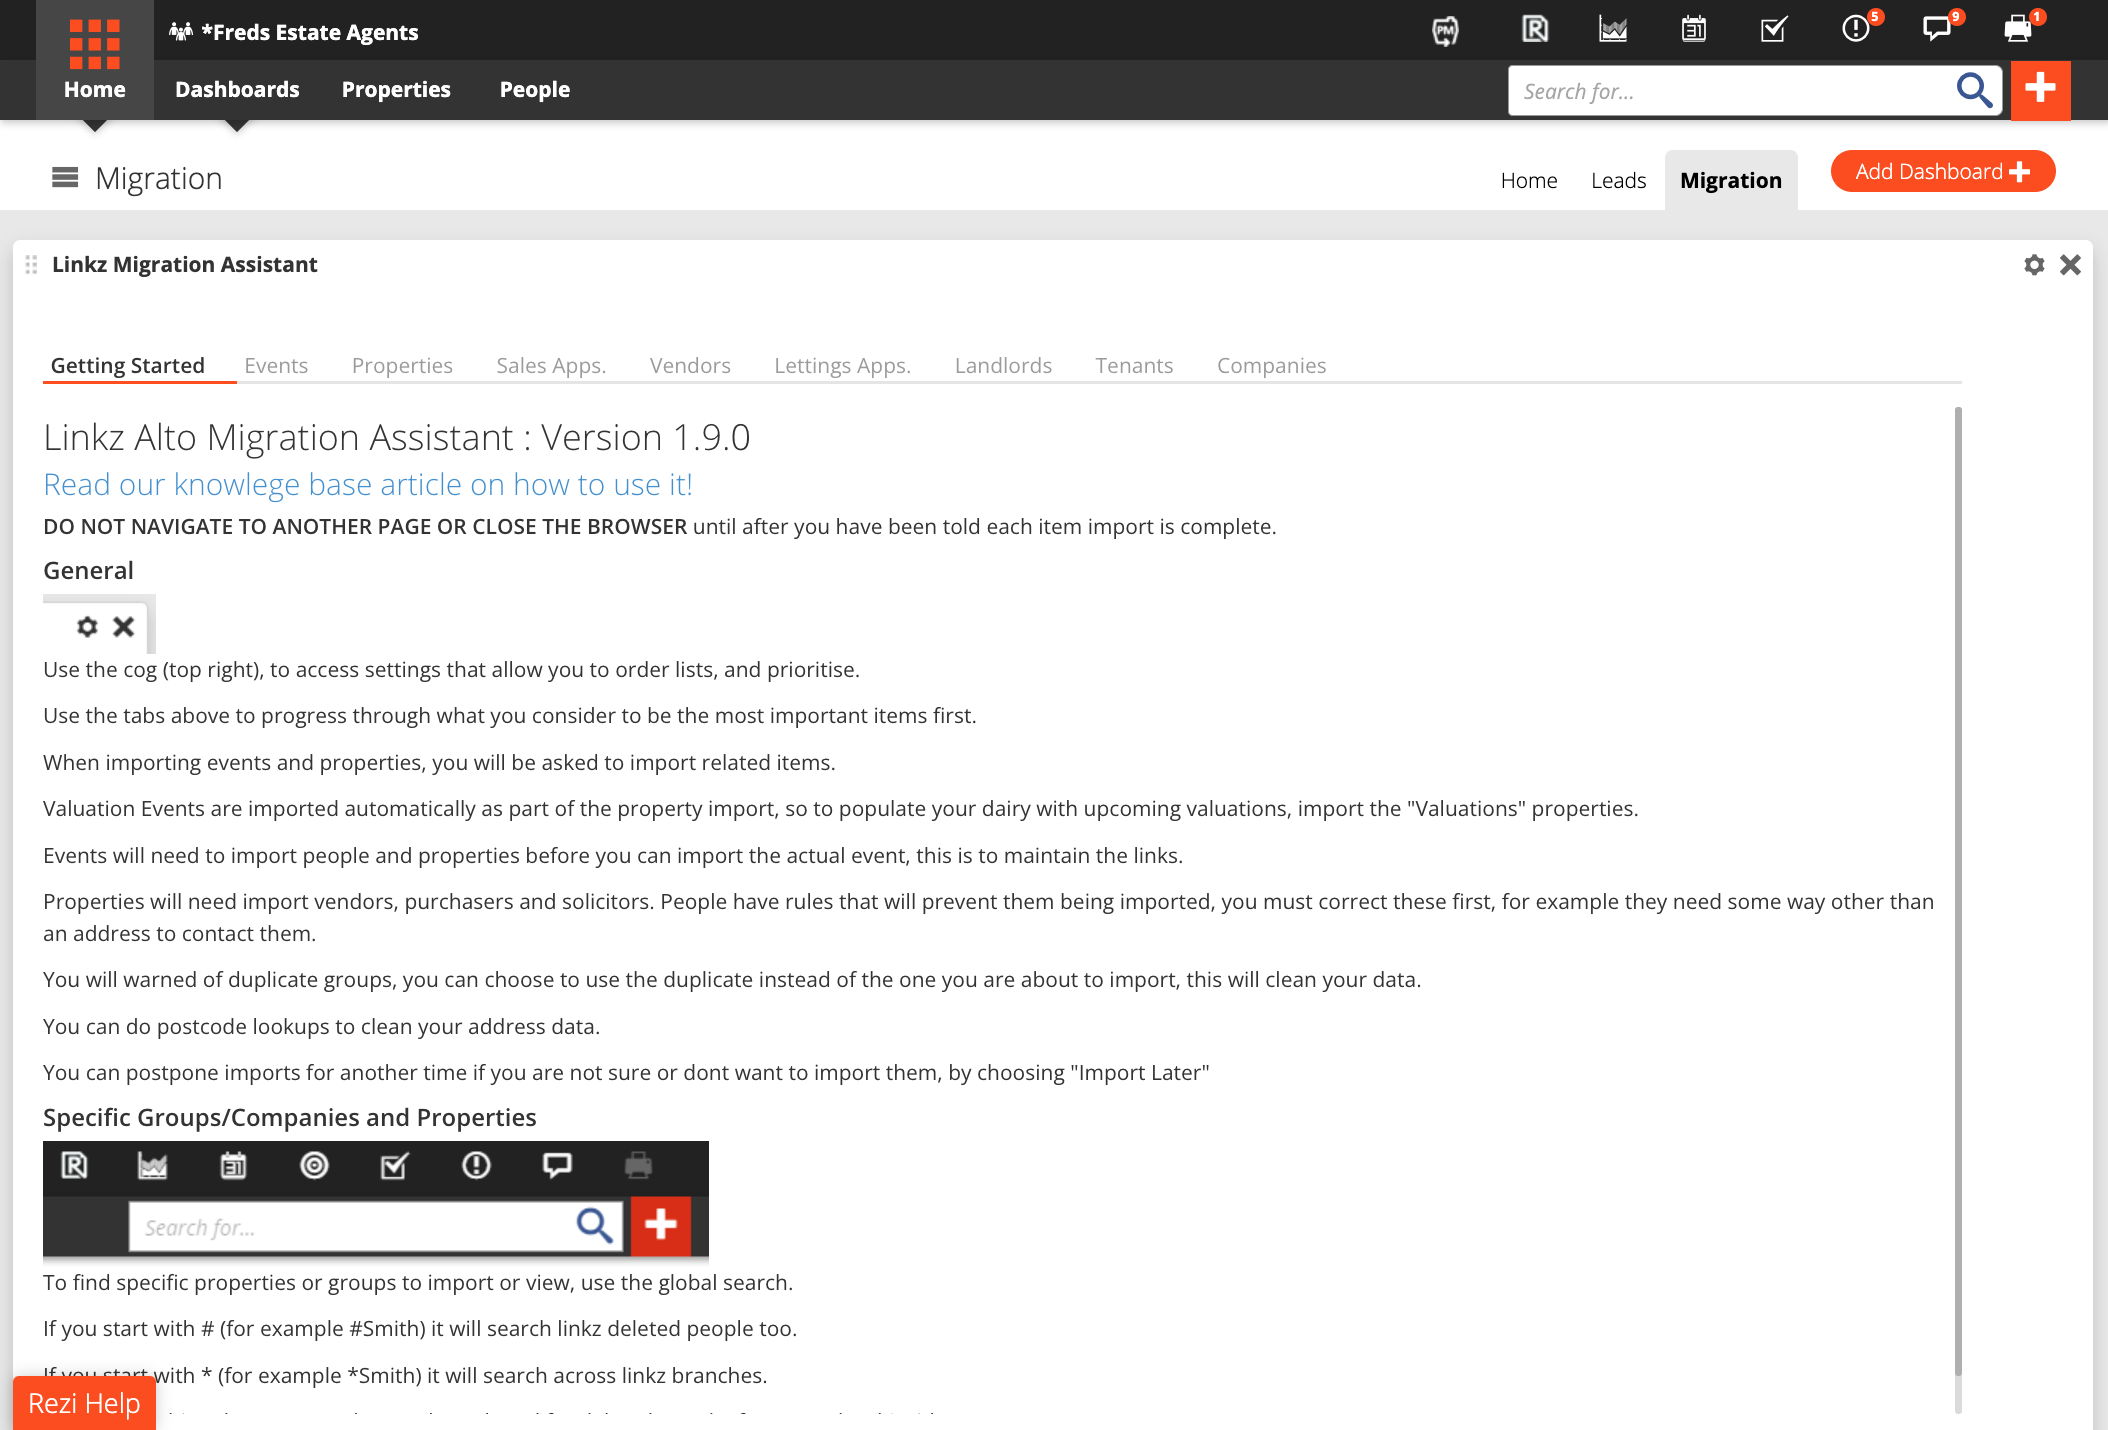Open the Vendors tab
This screenshot has width=2108, height=1430.
coord(690,365)
